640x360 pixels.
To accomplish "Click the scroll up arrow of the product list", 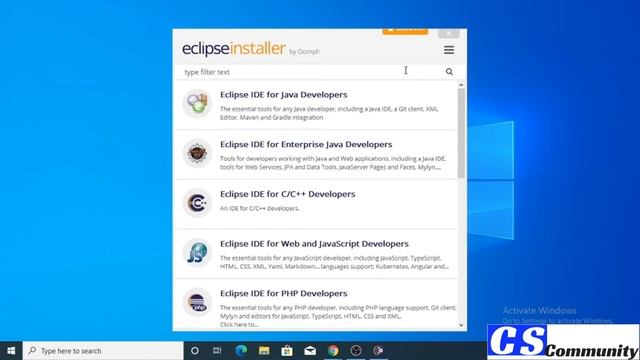I will pos(461,85).
